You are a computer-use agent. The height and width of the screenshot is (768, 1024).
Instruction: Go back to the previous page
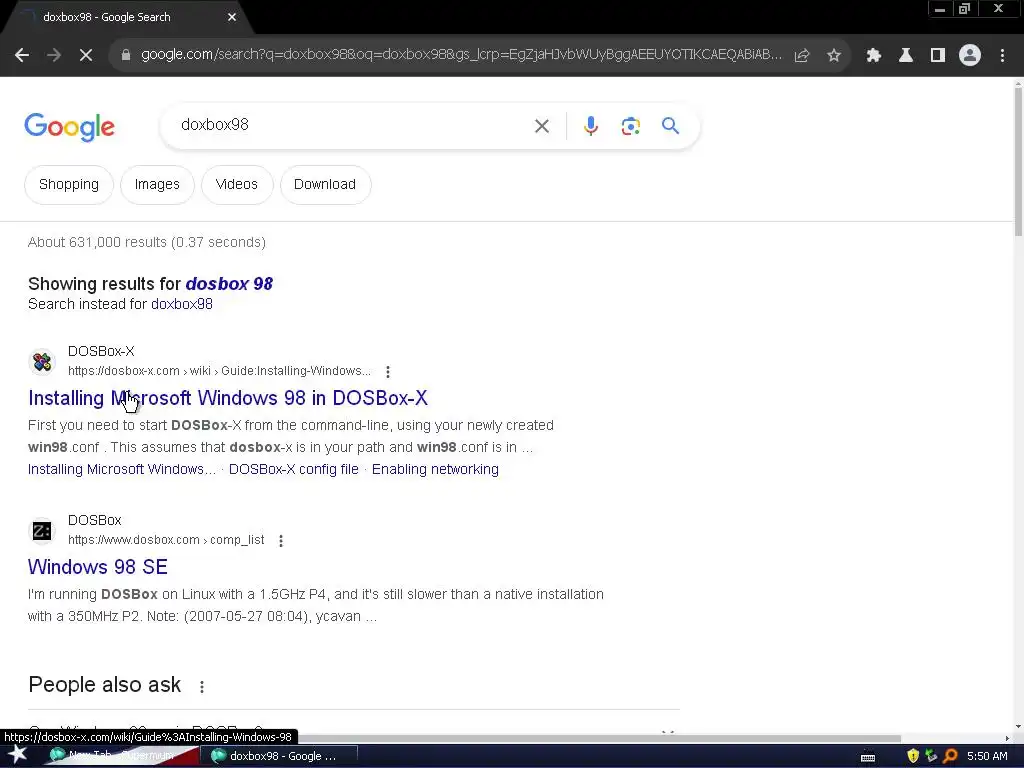click(x=22, y=56)
